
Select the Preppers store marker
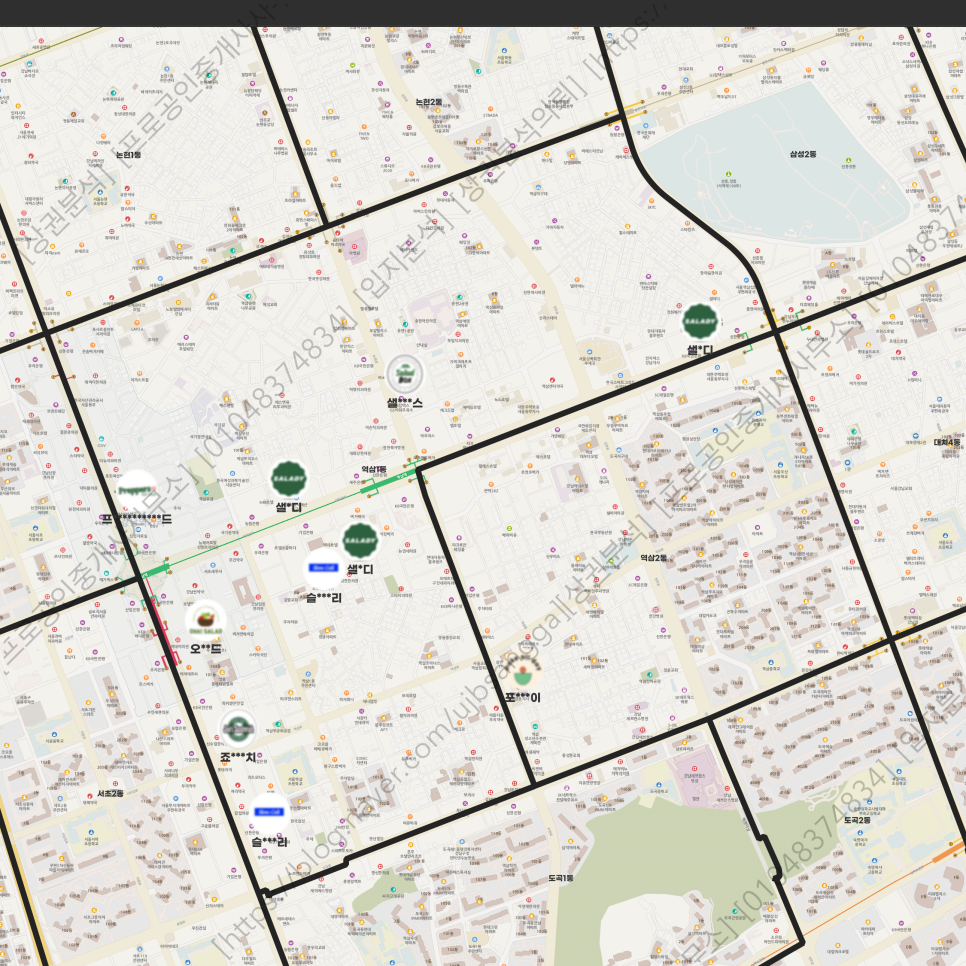[136, 490]
